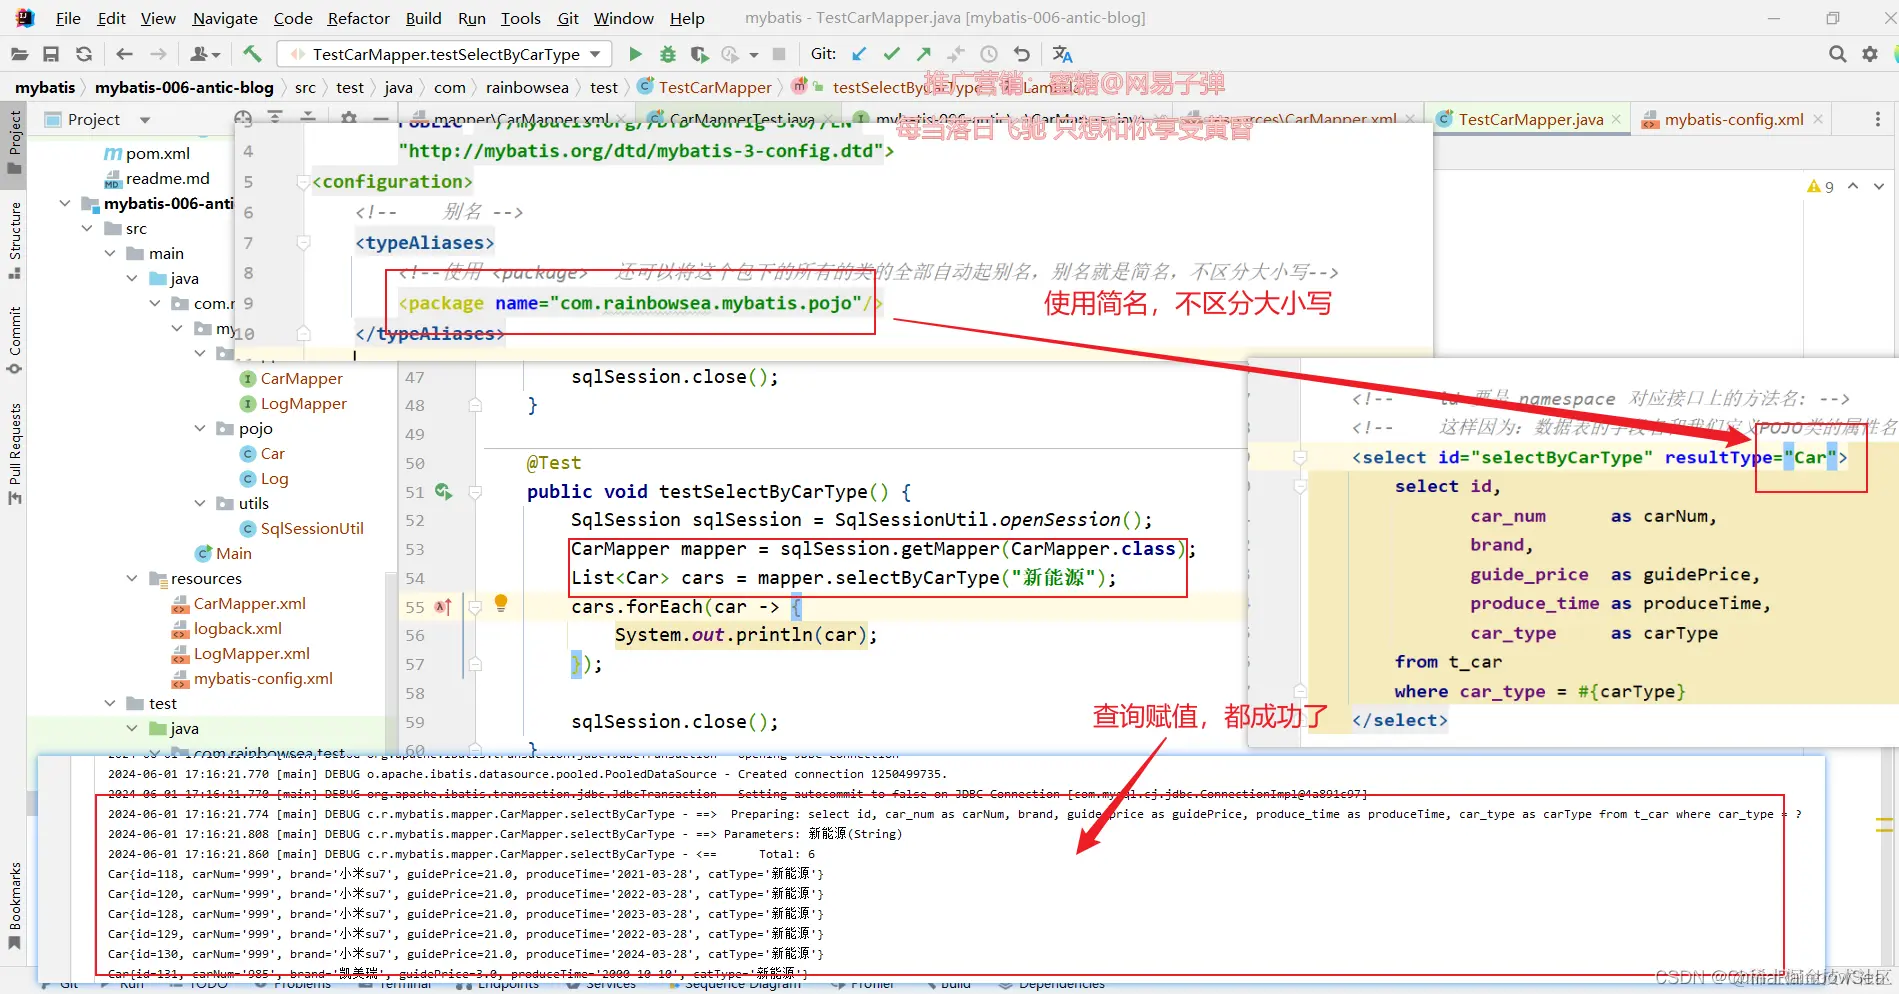
Task: Select LogMapper in project tree
Action: pos(303,403)
